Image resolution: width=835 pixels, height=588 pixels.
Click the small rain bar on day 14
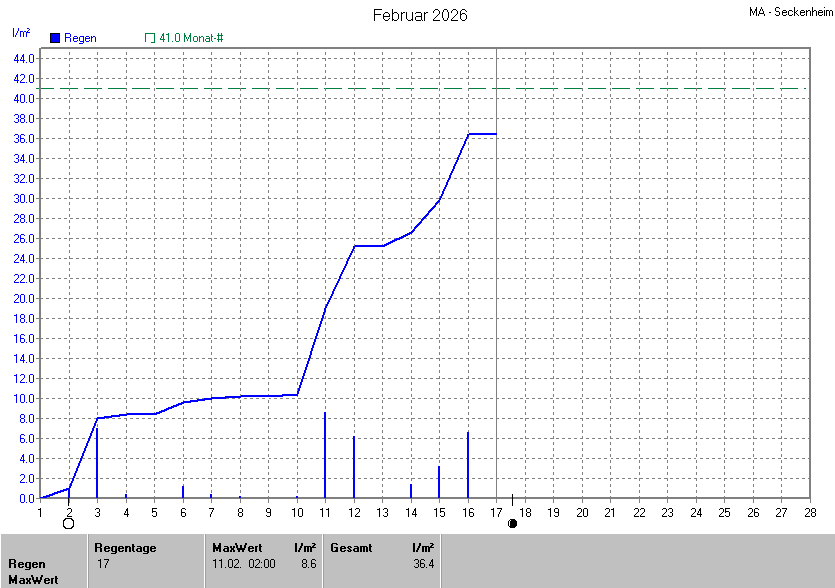411,491
